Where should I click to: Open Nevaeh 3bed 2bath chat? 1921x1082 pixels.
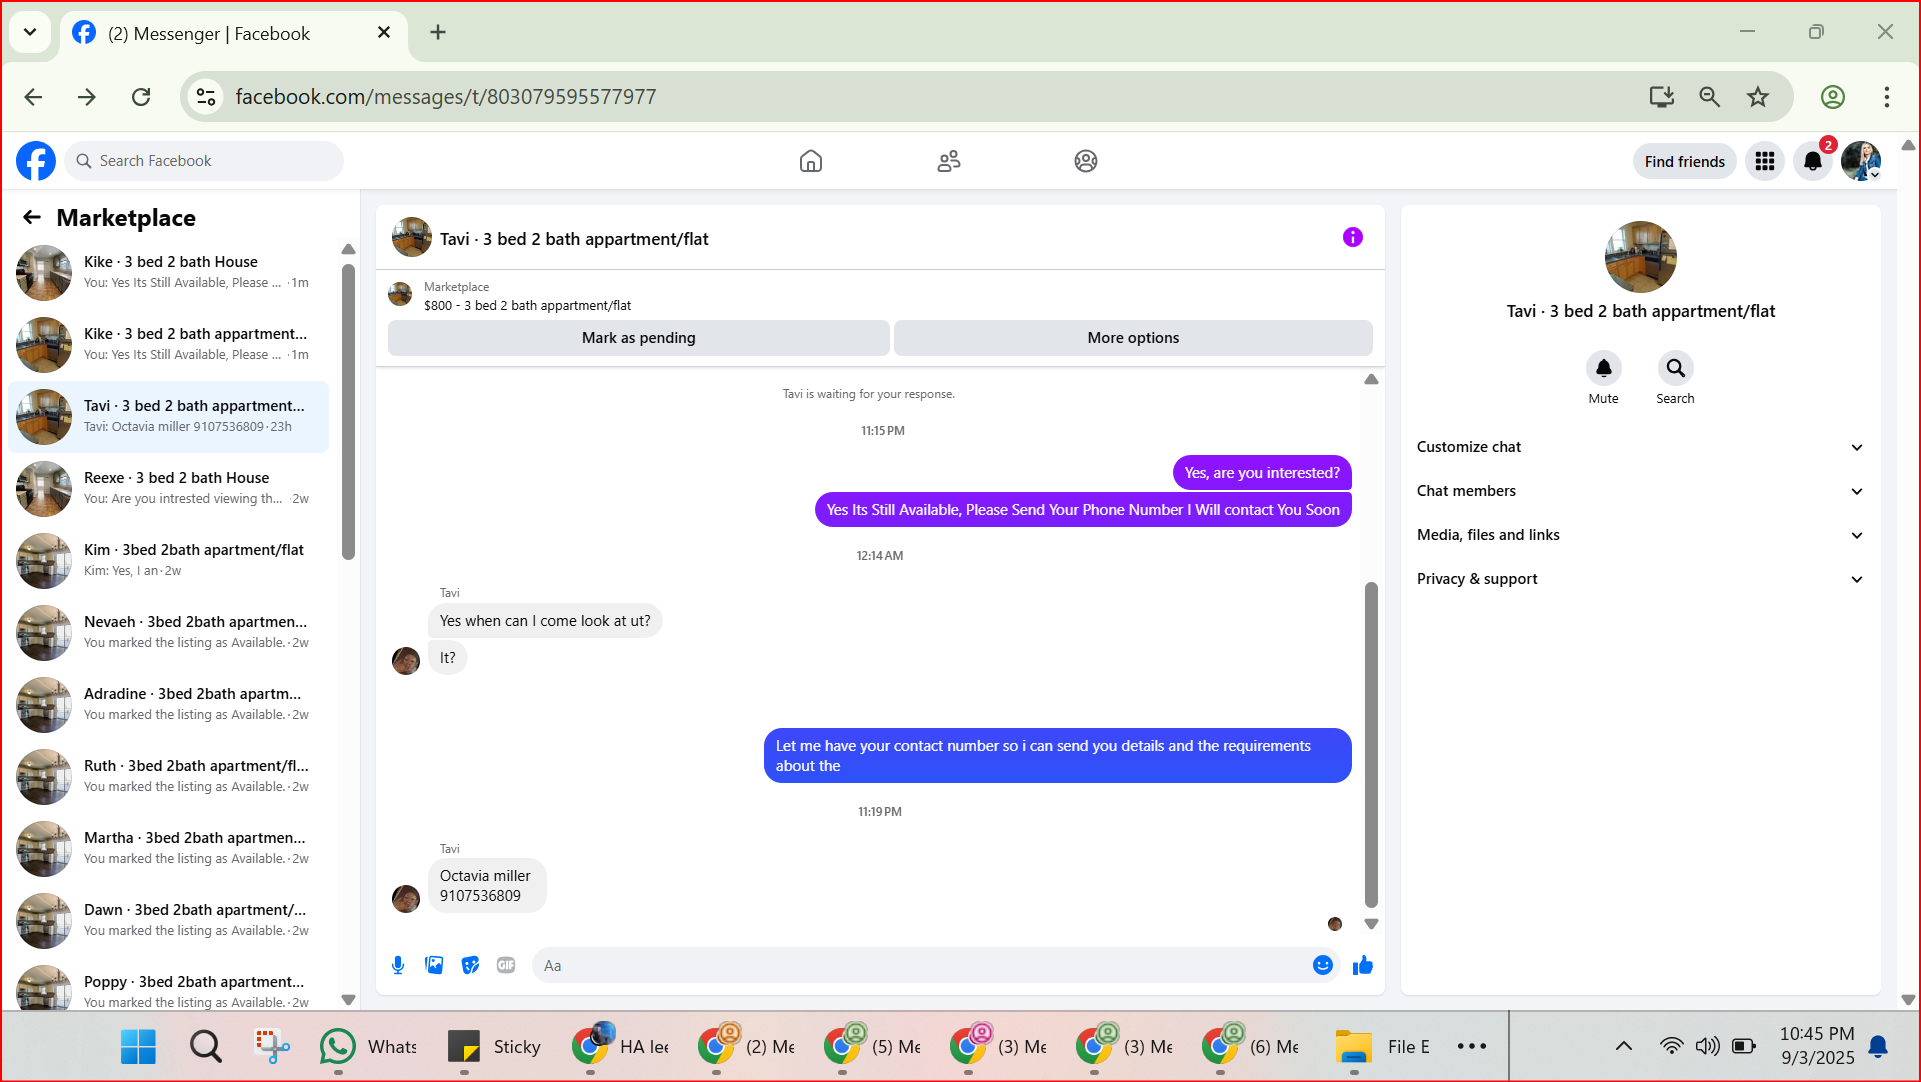tap(168, 632)
